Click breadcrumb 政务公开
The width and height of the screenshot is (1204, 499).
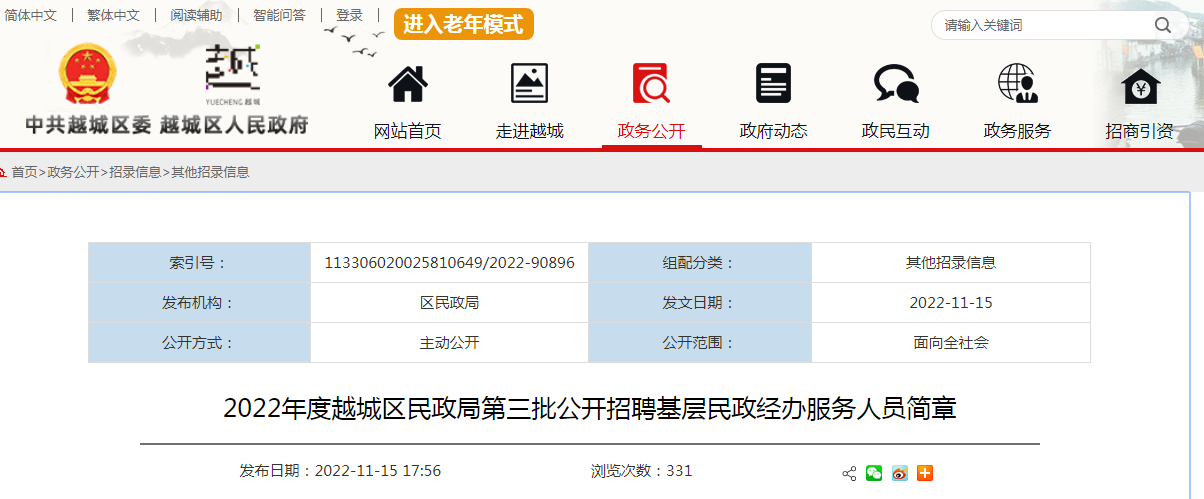point(73,172)
